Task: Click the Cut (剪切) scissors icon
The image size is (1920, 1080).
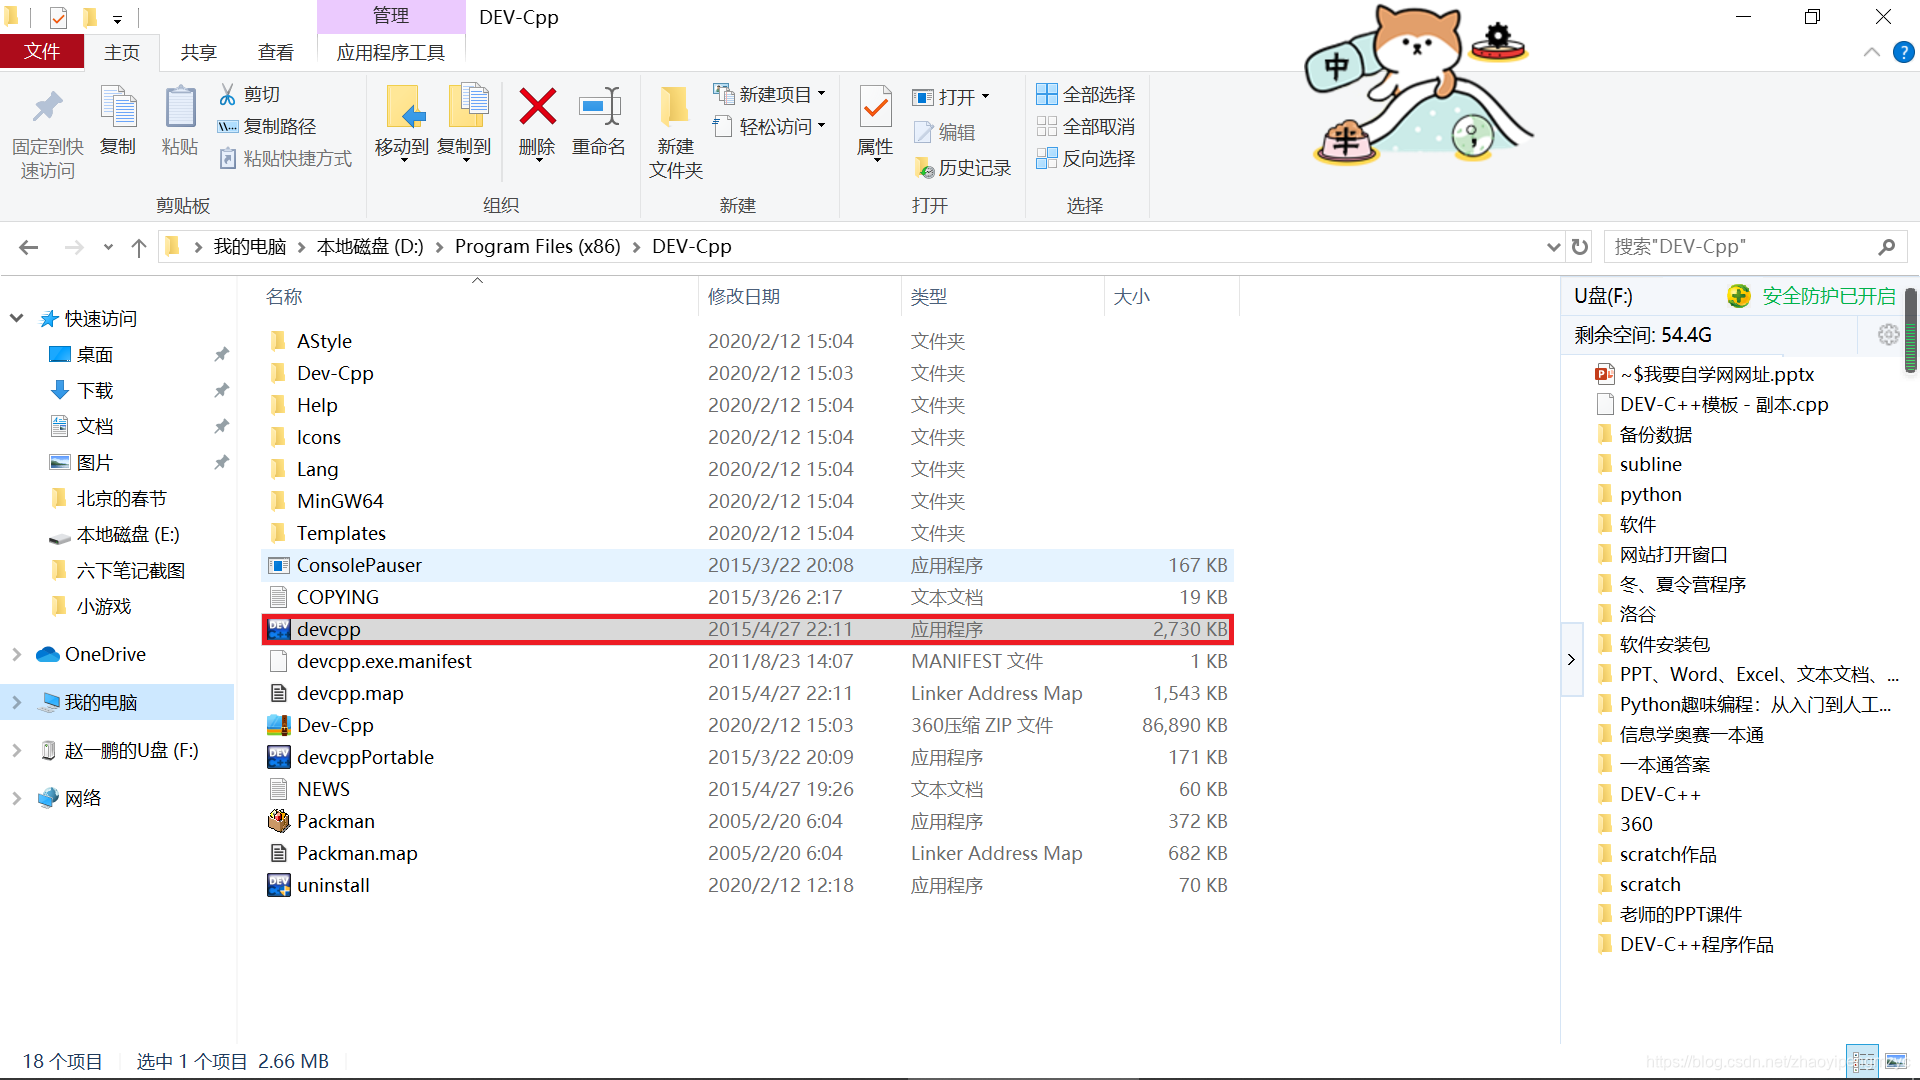Action: click(228, 94)
